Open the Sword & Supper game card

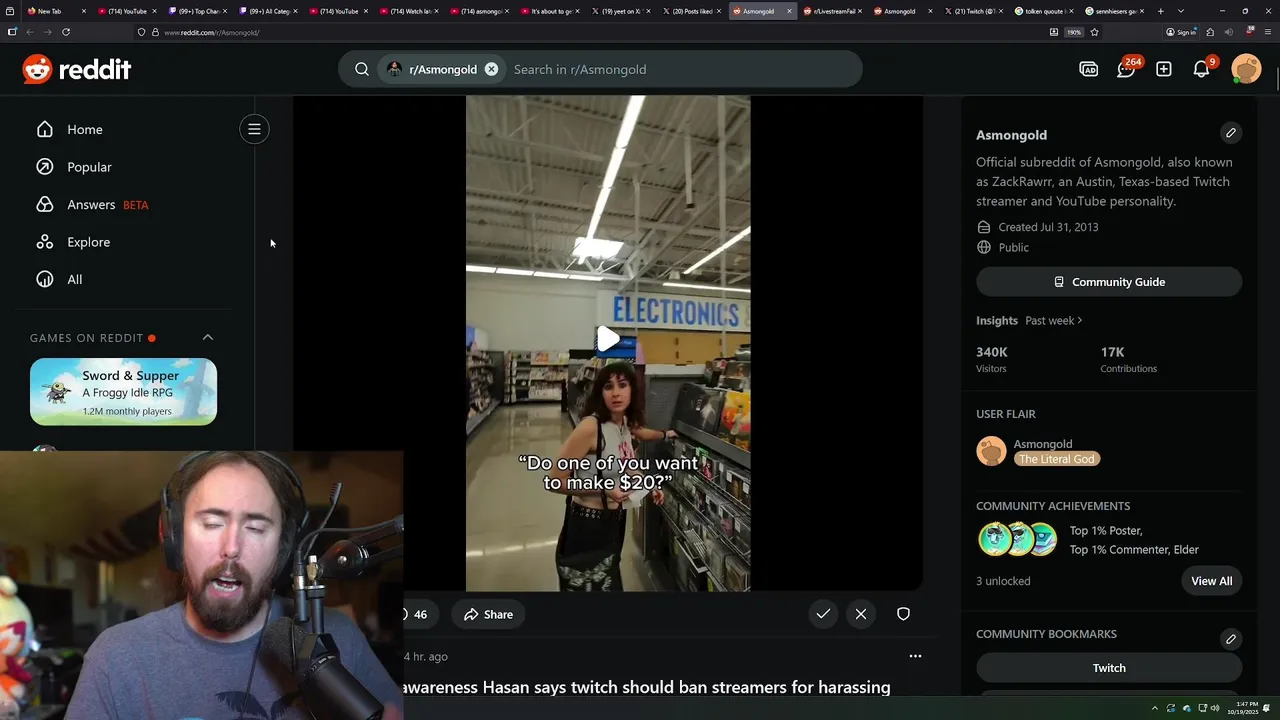click(123, 392)
